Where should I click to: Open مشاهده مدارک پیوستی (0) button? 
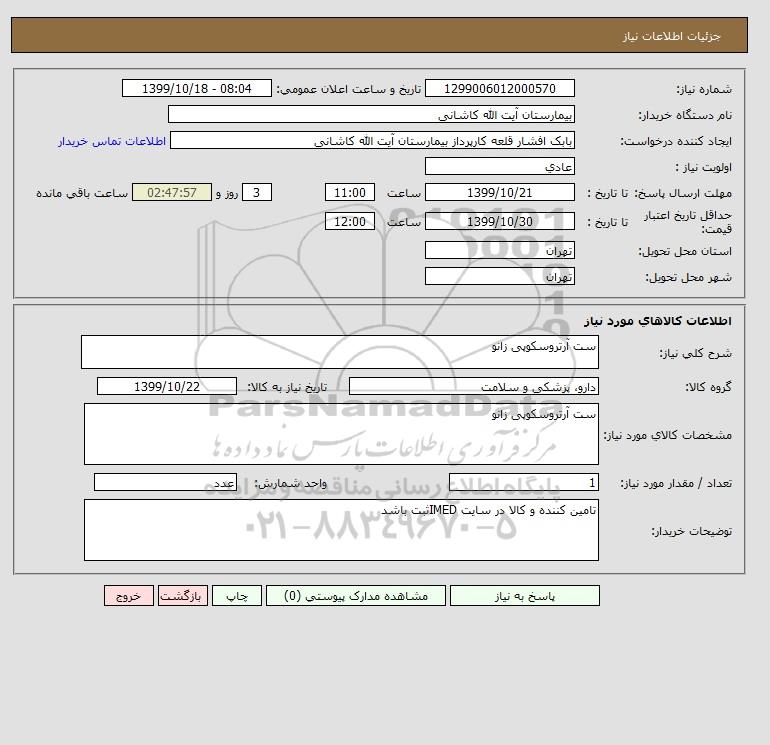(x=356, y=596)
